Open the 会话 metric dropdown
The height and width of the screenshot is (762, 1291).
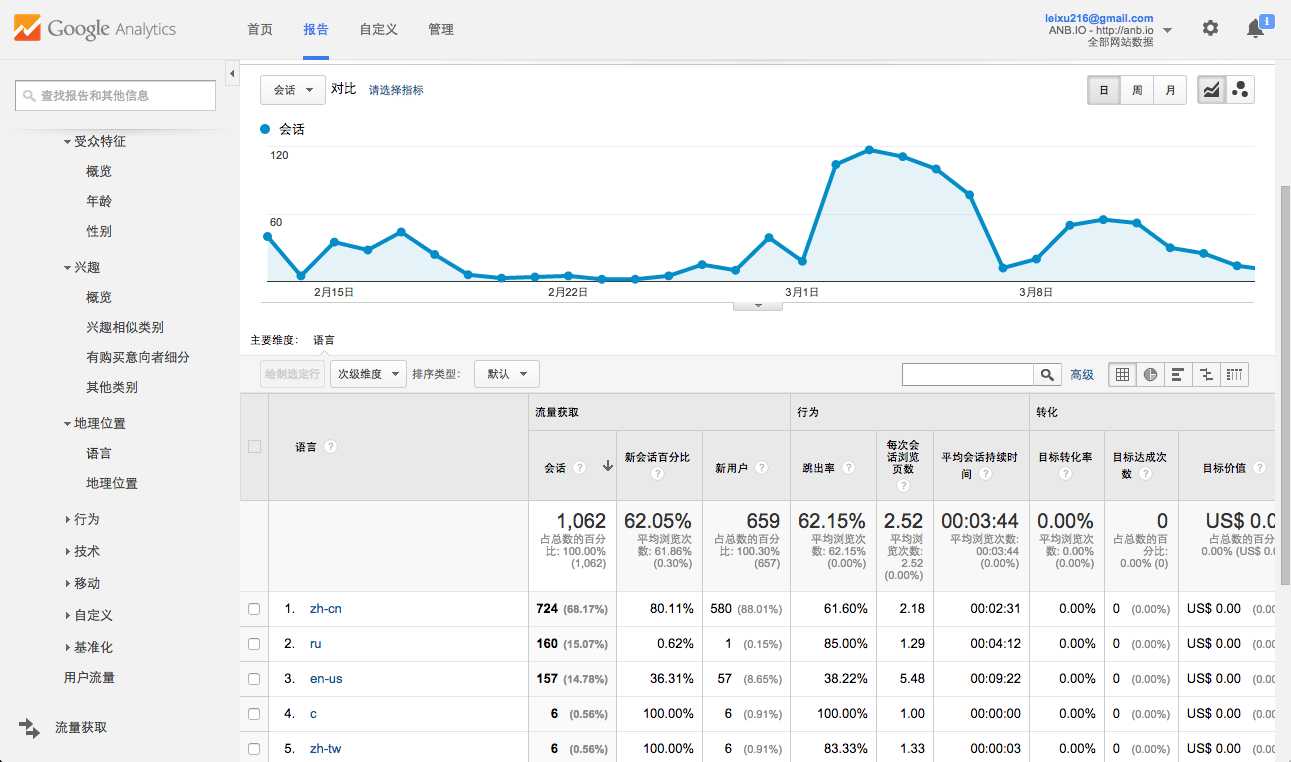pyautogui.click(x=293, y=90)
